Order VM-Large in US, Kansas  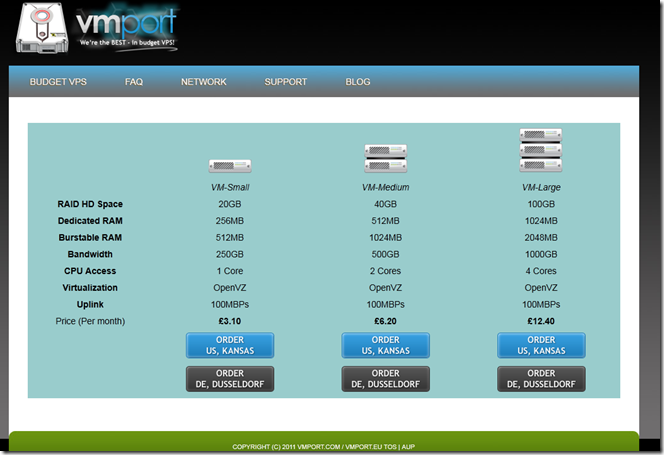pyautogui.click(x=541, y=345)
